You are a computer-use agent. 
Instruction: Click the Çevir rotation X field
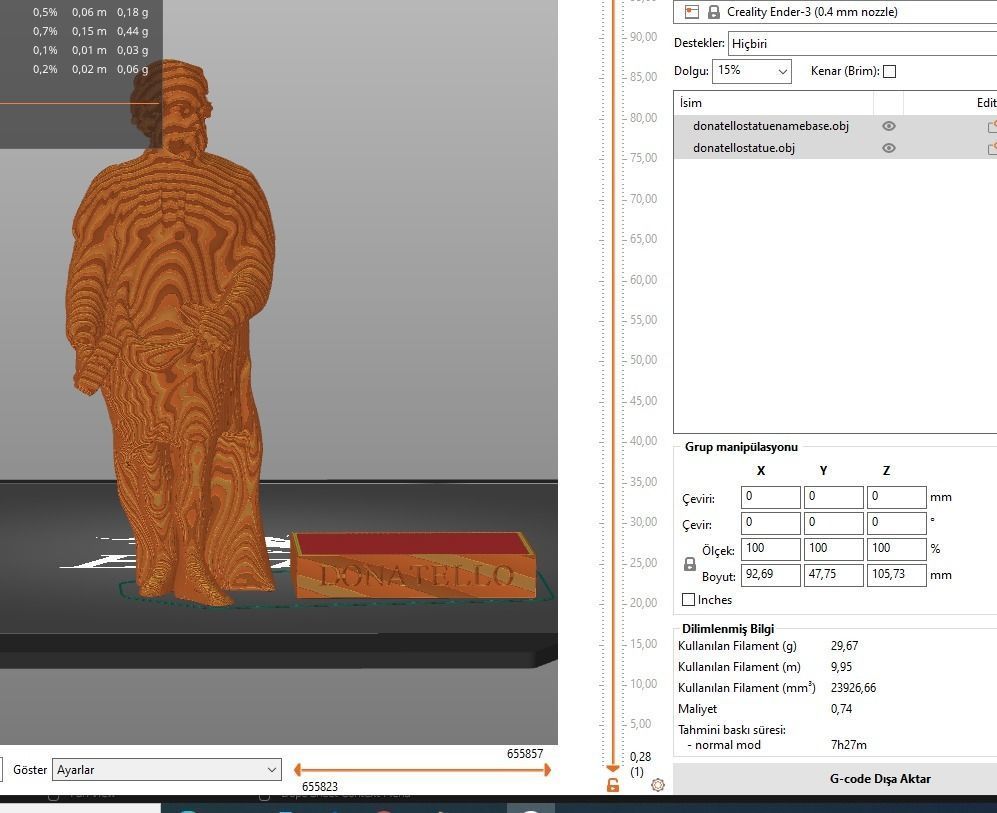[771, 523]
